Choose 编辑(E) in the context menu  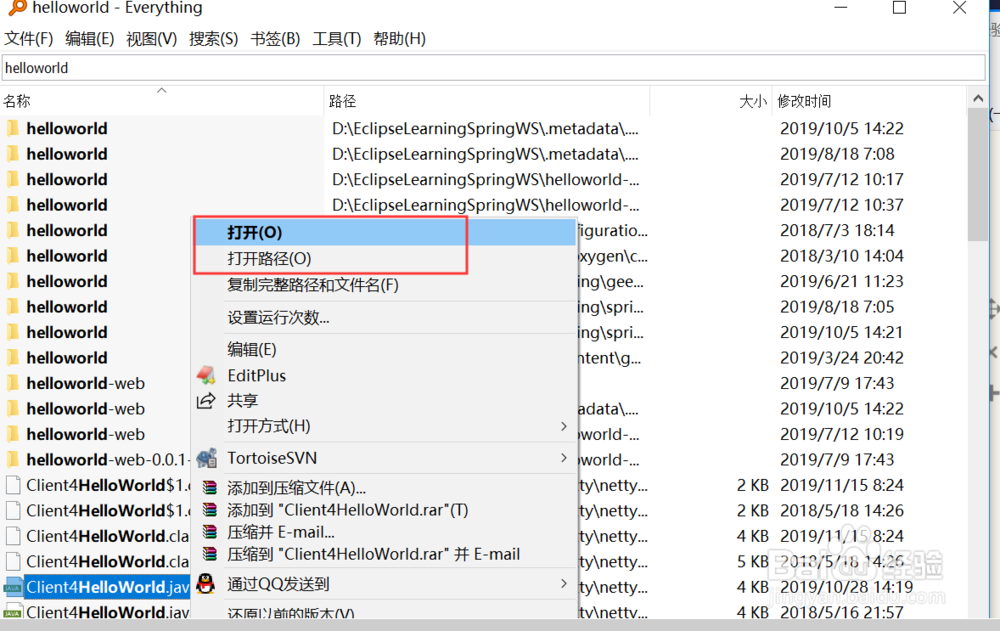tap(385, 350)
